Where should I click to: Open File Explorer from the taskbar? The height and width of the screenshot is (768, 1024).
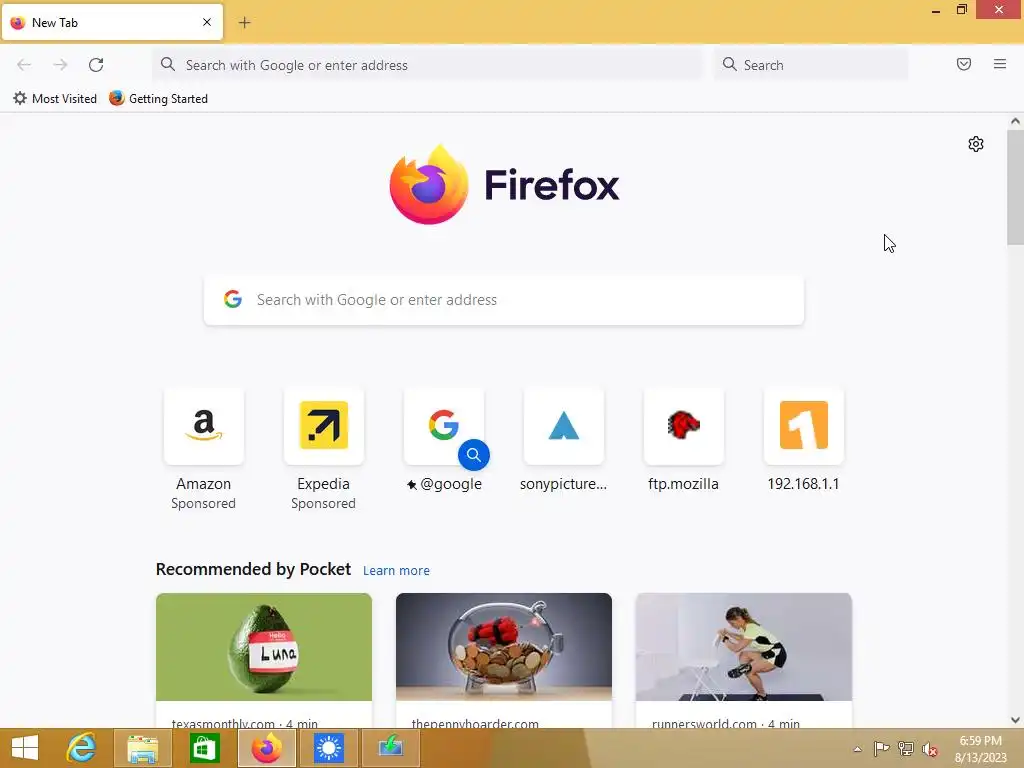142,748
